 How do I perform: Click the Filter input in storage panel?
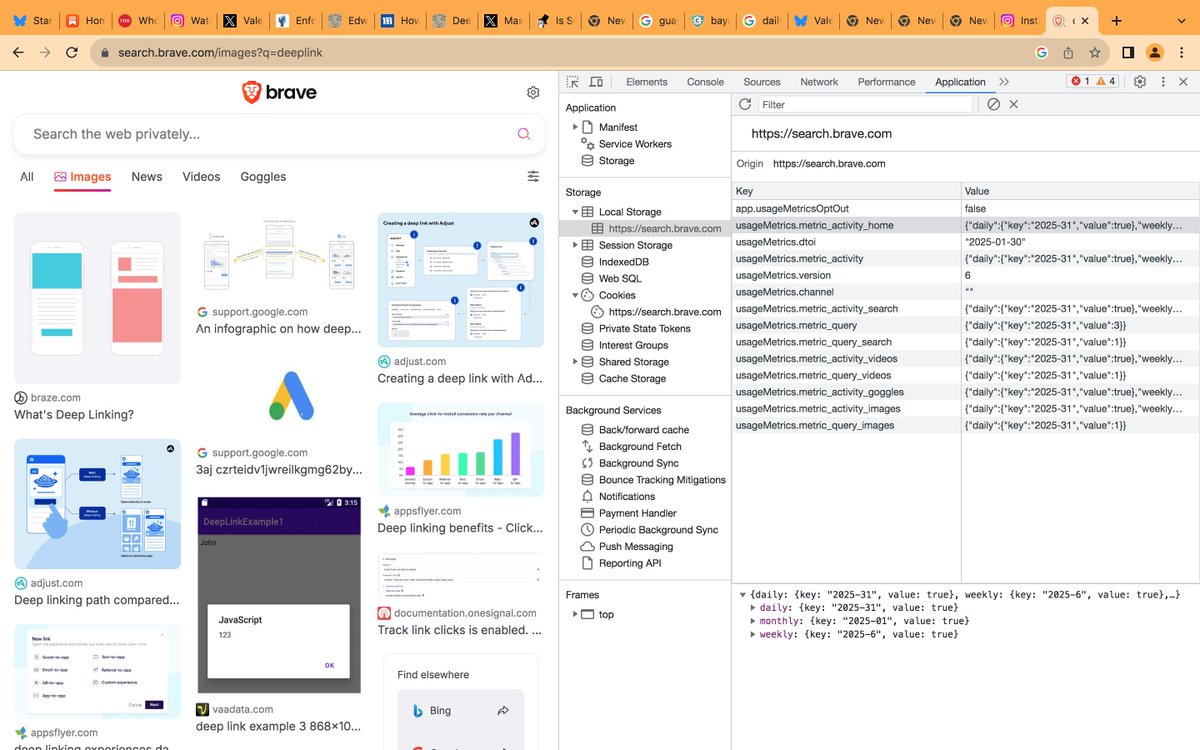(x=865, y=104)
